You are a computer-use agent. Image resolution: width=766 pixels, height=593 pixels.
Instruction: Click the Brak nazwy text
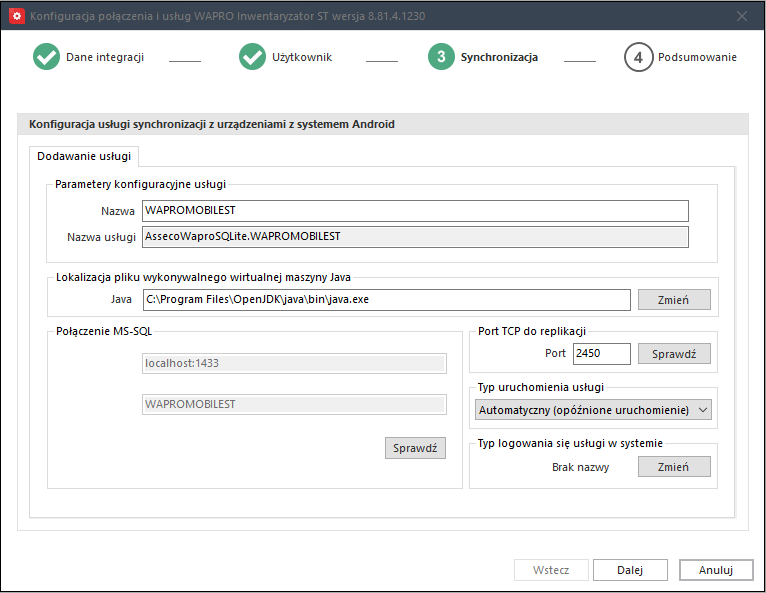point(580,467)
